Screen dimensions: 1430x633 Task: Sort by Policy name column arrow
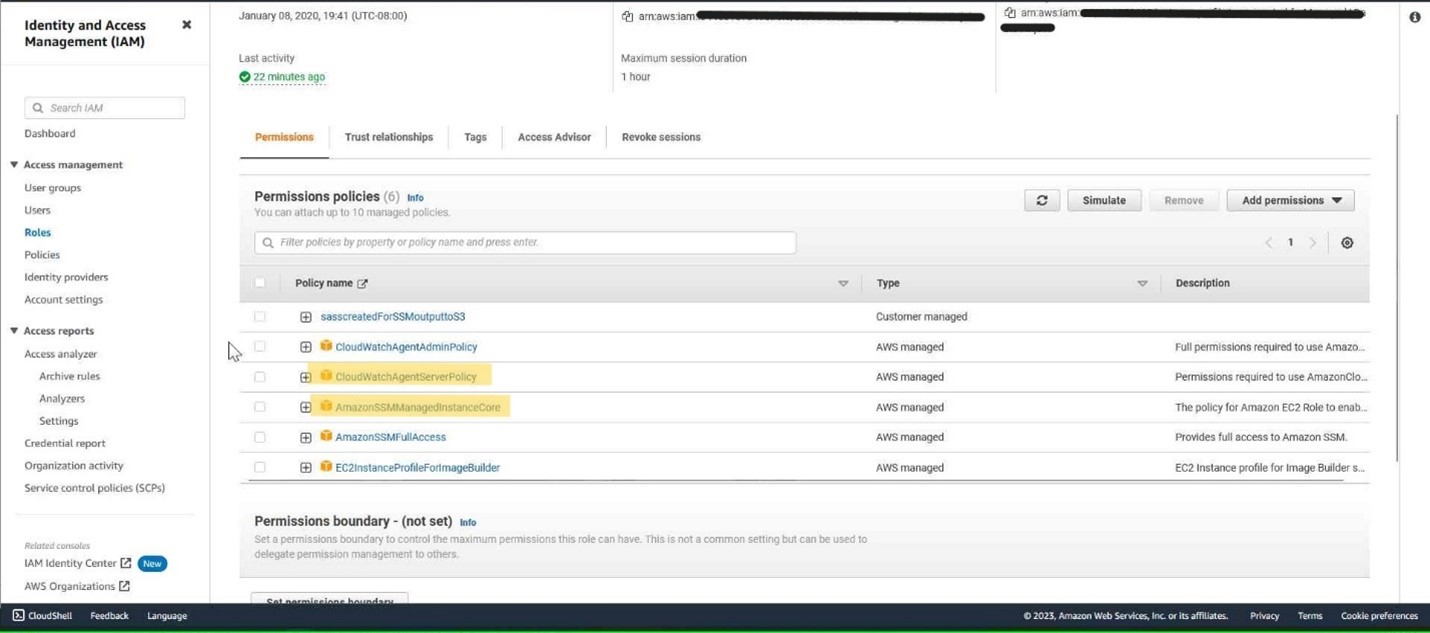843,284
